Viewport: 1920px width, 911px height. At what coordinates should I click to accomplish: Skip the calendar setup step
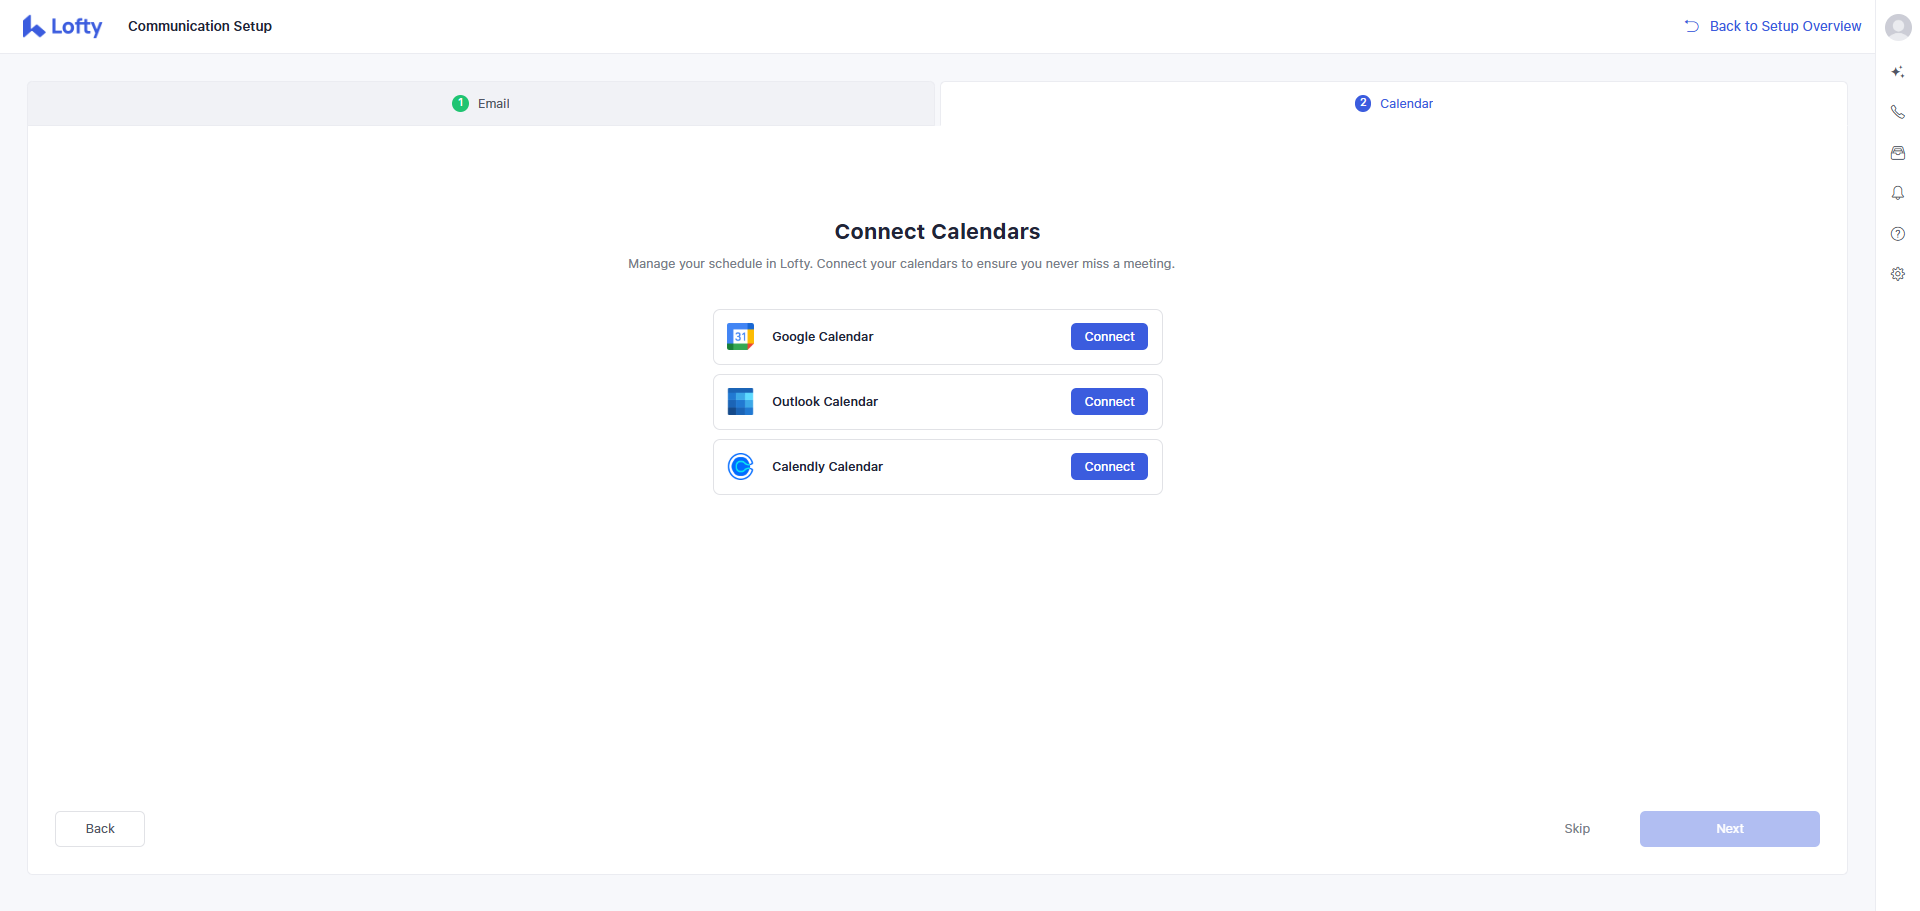(1576, 829)
